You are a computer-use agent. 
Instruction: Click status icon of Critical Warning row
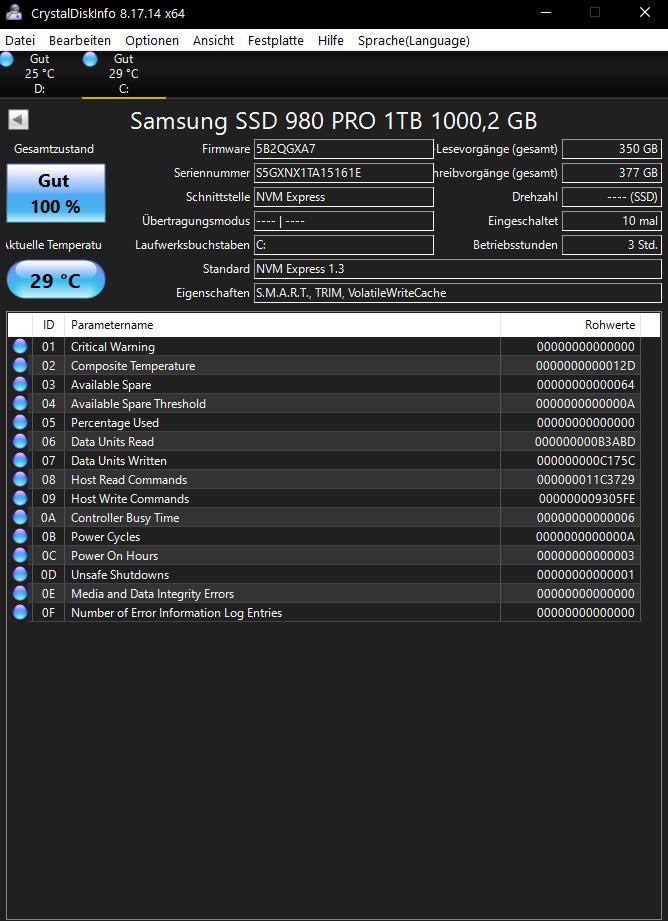coord(20,347)
